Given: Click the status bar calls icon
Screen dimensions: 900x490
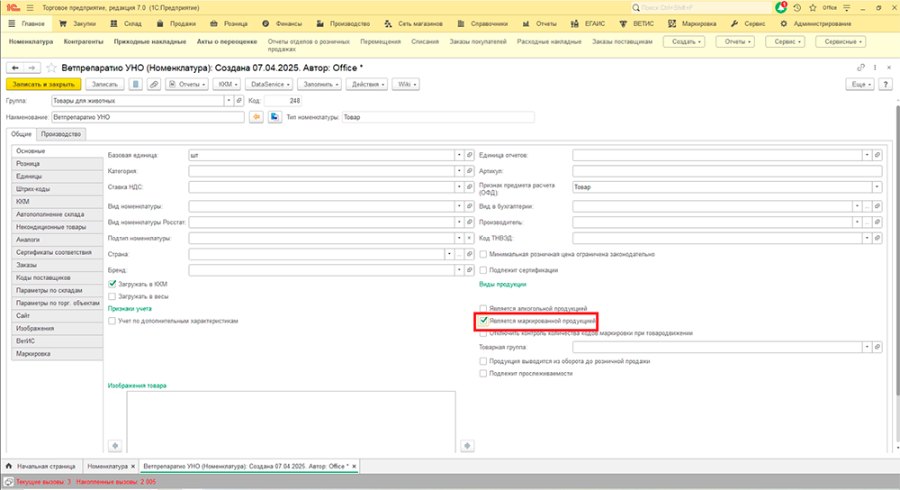Looking at the screenshot, I should coord(9,482).
